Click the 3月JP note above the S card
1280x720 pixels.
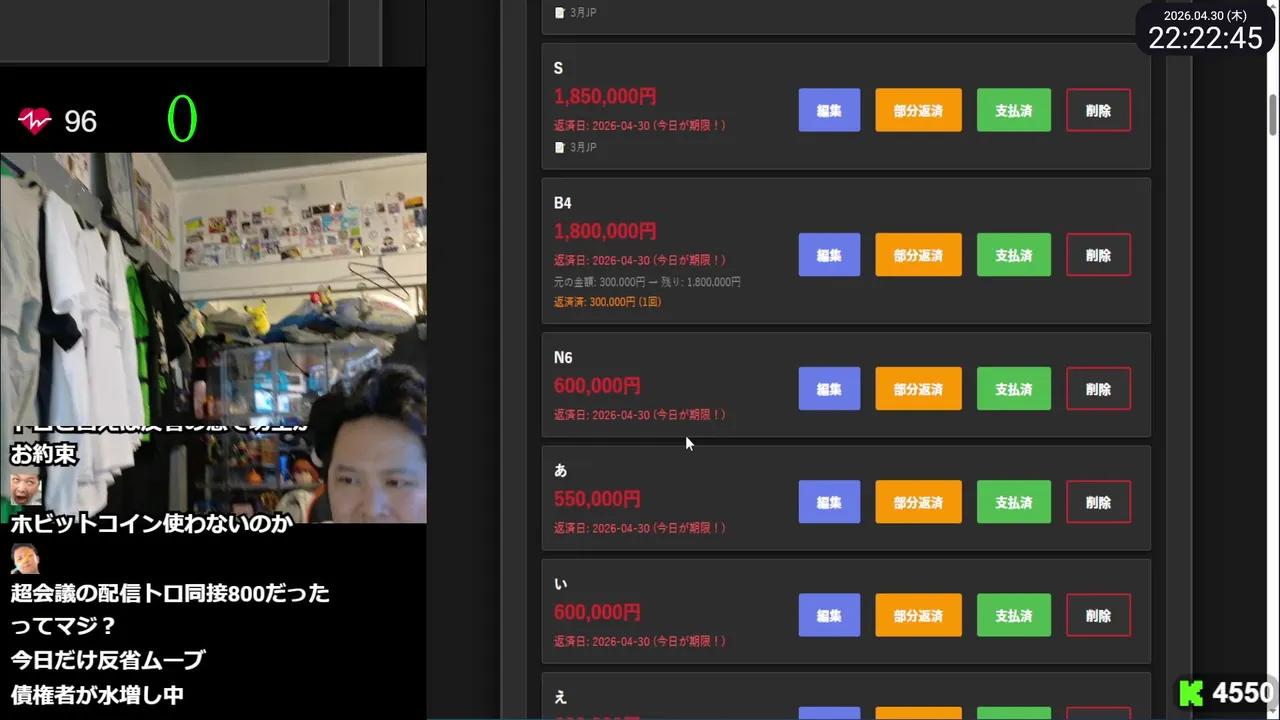click(x=583, y=13)
